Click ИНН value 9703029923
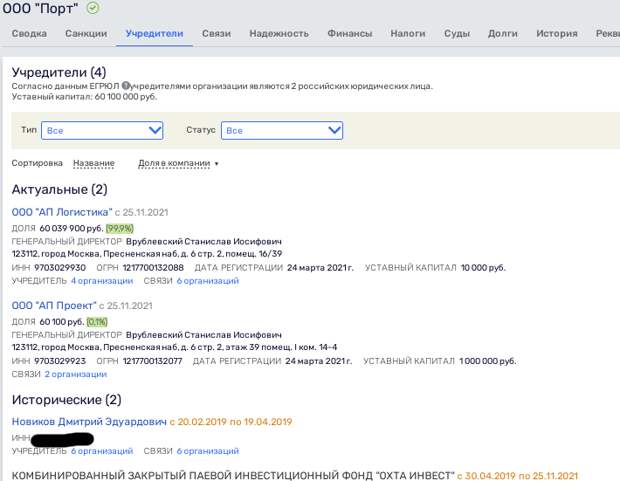620x481 pixels. pyautogui.click(x=60, y=361)
